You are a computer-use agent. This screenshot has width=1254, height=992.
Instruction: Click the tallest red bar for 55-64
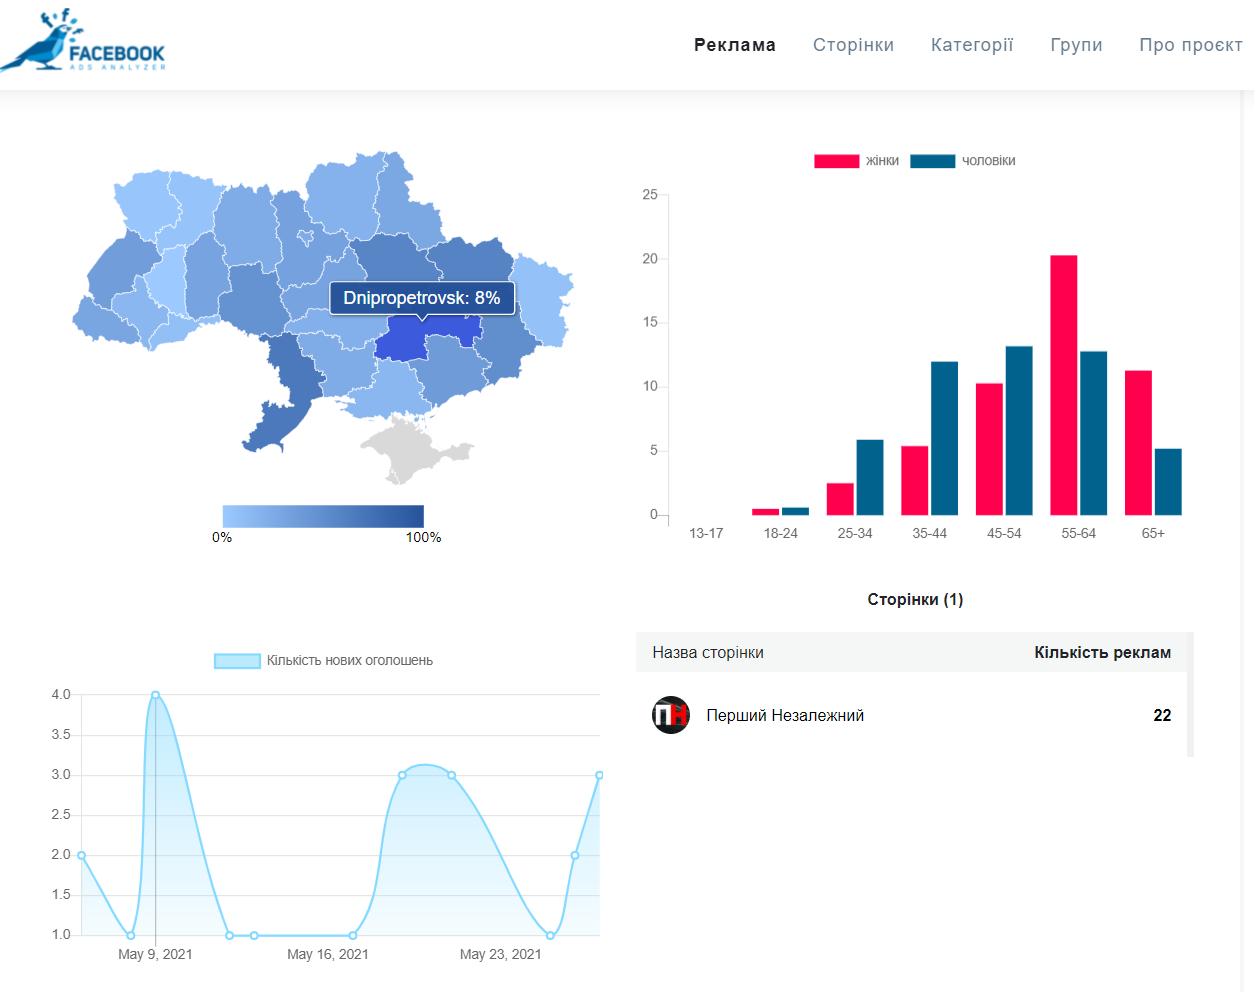[x=1063, y=385]
